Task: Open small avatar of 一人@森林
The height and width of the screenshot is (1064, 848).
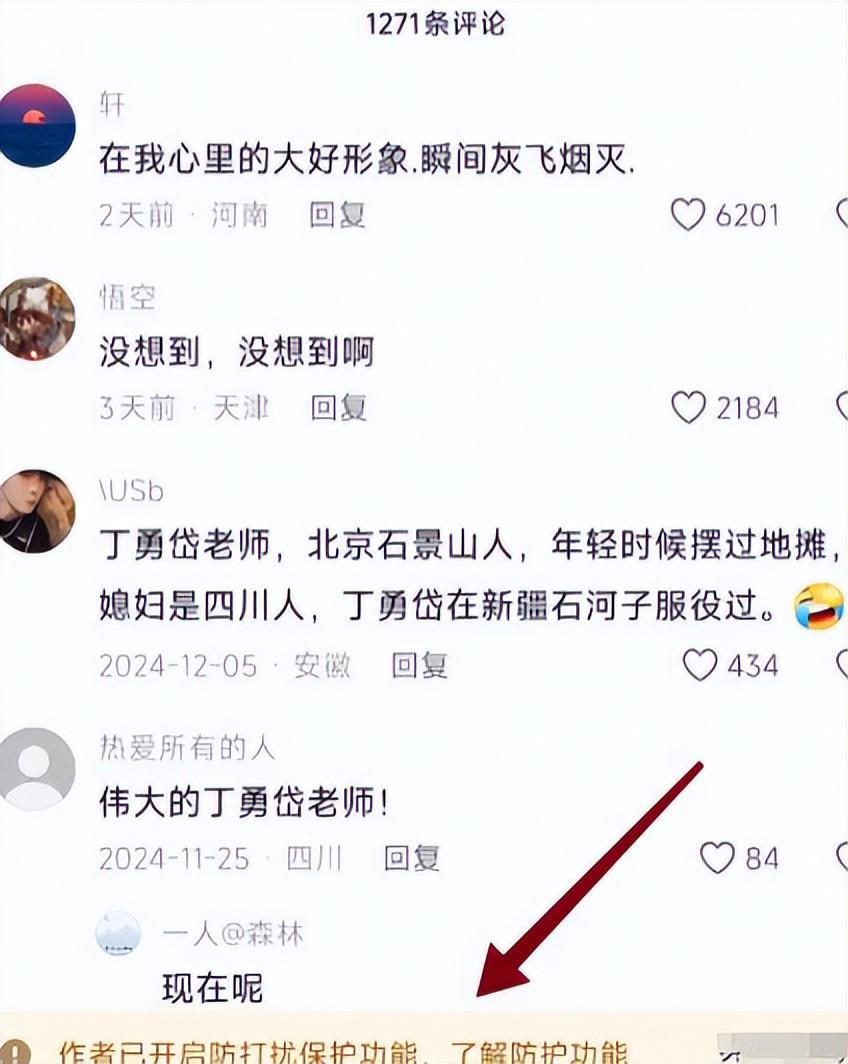Action: (118, 933)
